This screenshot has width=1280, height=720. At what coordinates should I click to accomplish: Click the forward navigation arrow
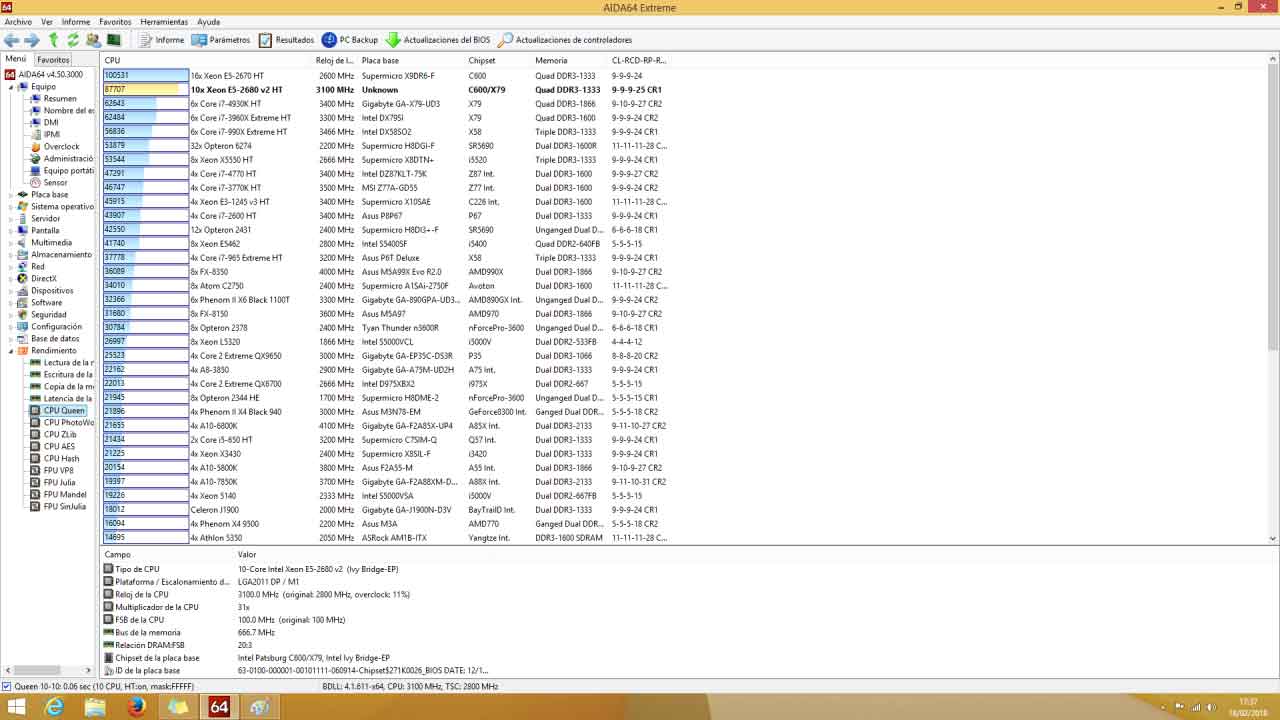coord(32,40)
